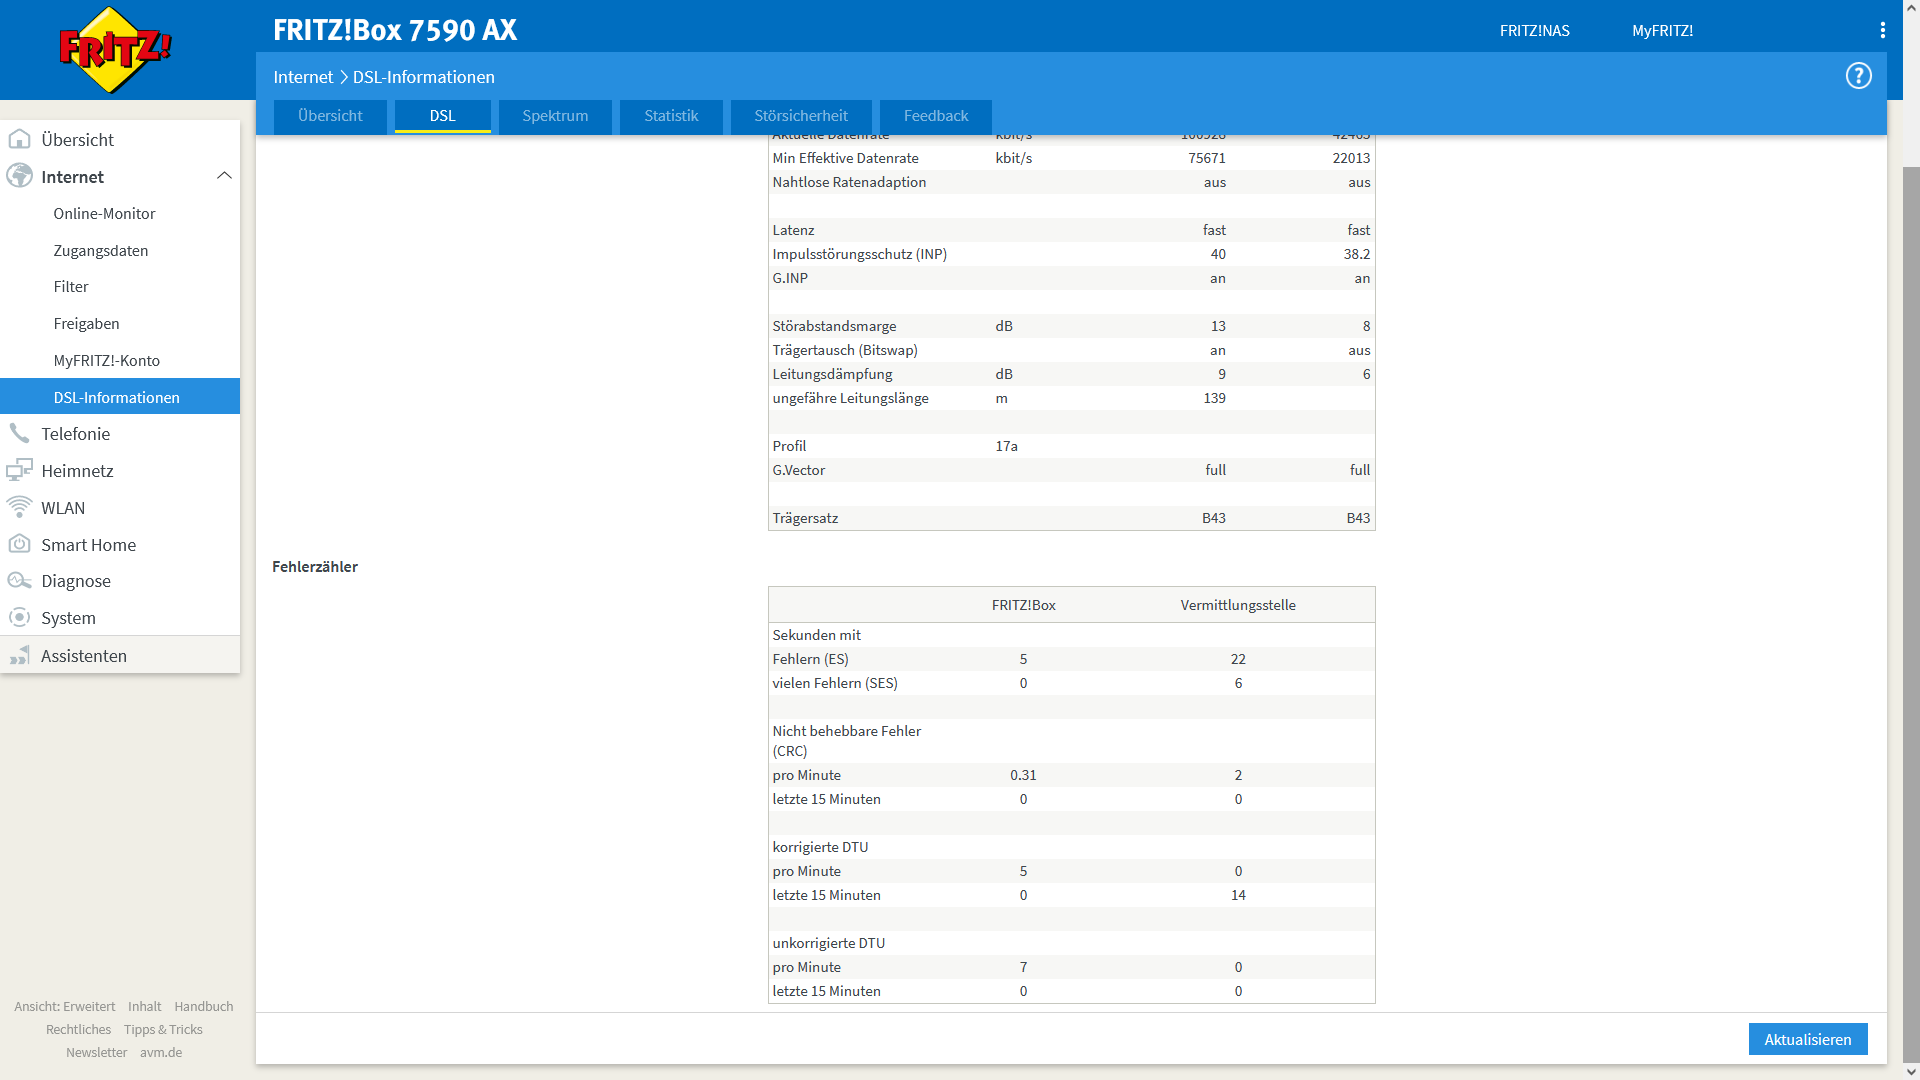This screenshot has height=1080, width=1920.
Task: Open the FRITZ!NAS link
Action: 1534,31
